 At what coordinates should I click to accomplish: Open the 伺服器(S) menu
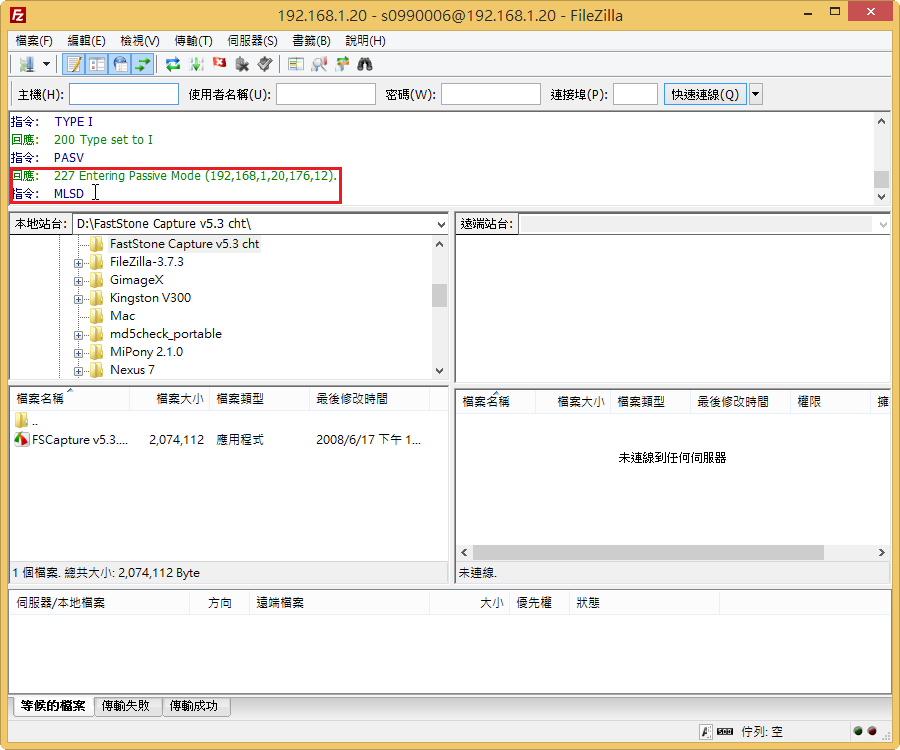(x=253, y=41)
